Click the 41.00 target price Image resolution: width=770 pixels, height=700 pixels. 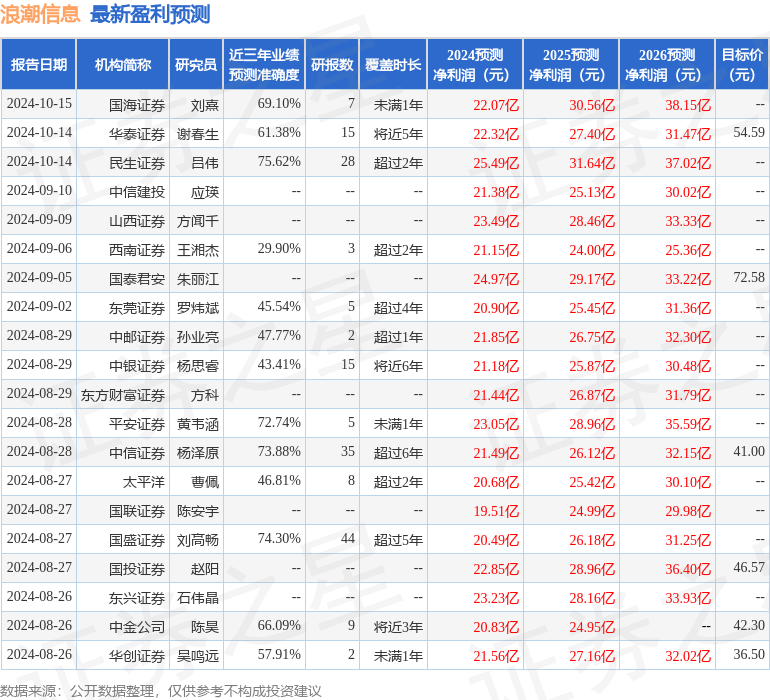pos(749,451)
